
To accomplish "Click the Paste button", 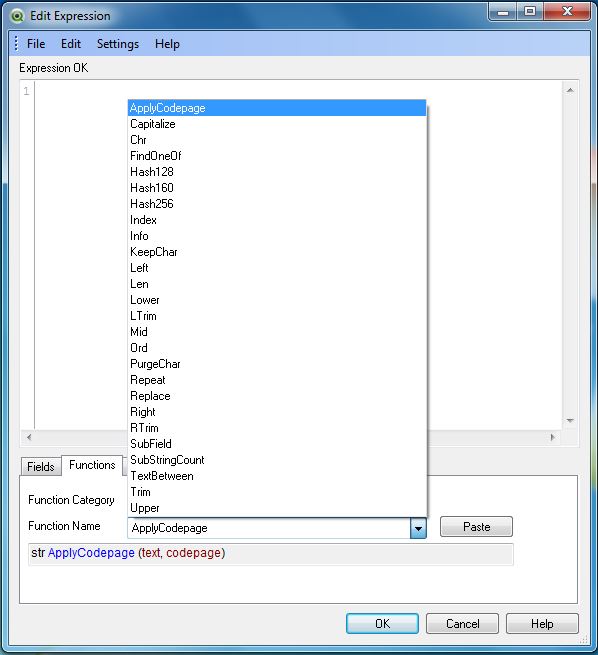I will point(476,527).
